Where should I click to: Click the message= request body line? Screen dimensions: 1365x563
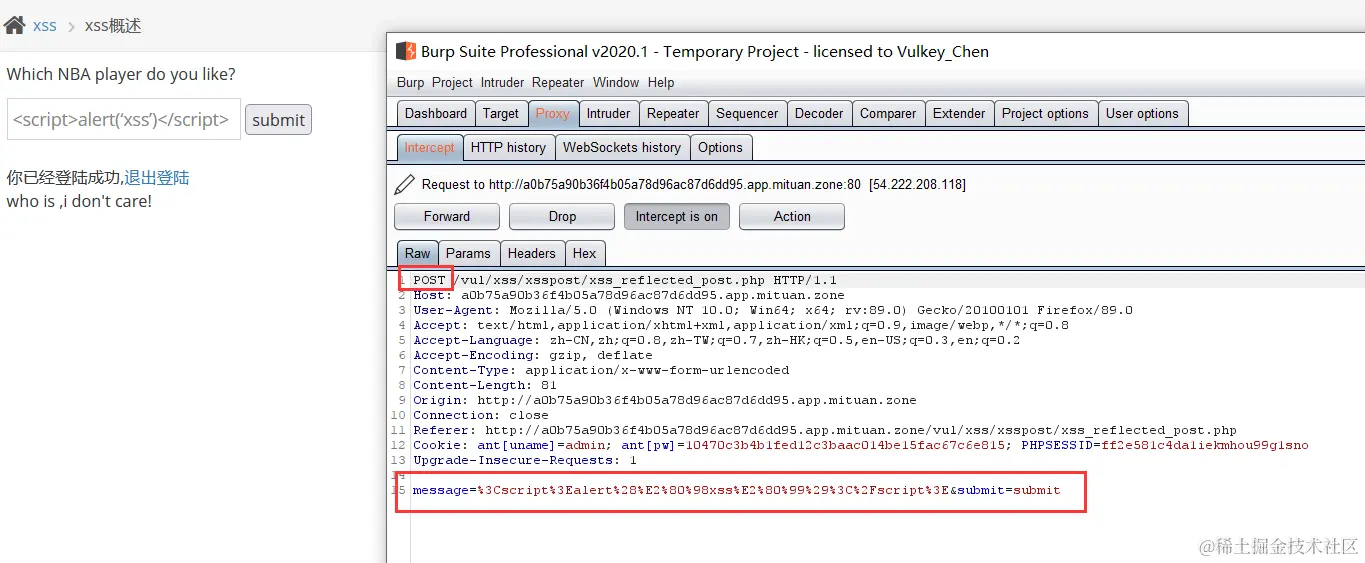[x=737, y=490]
